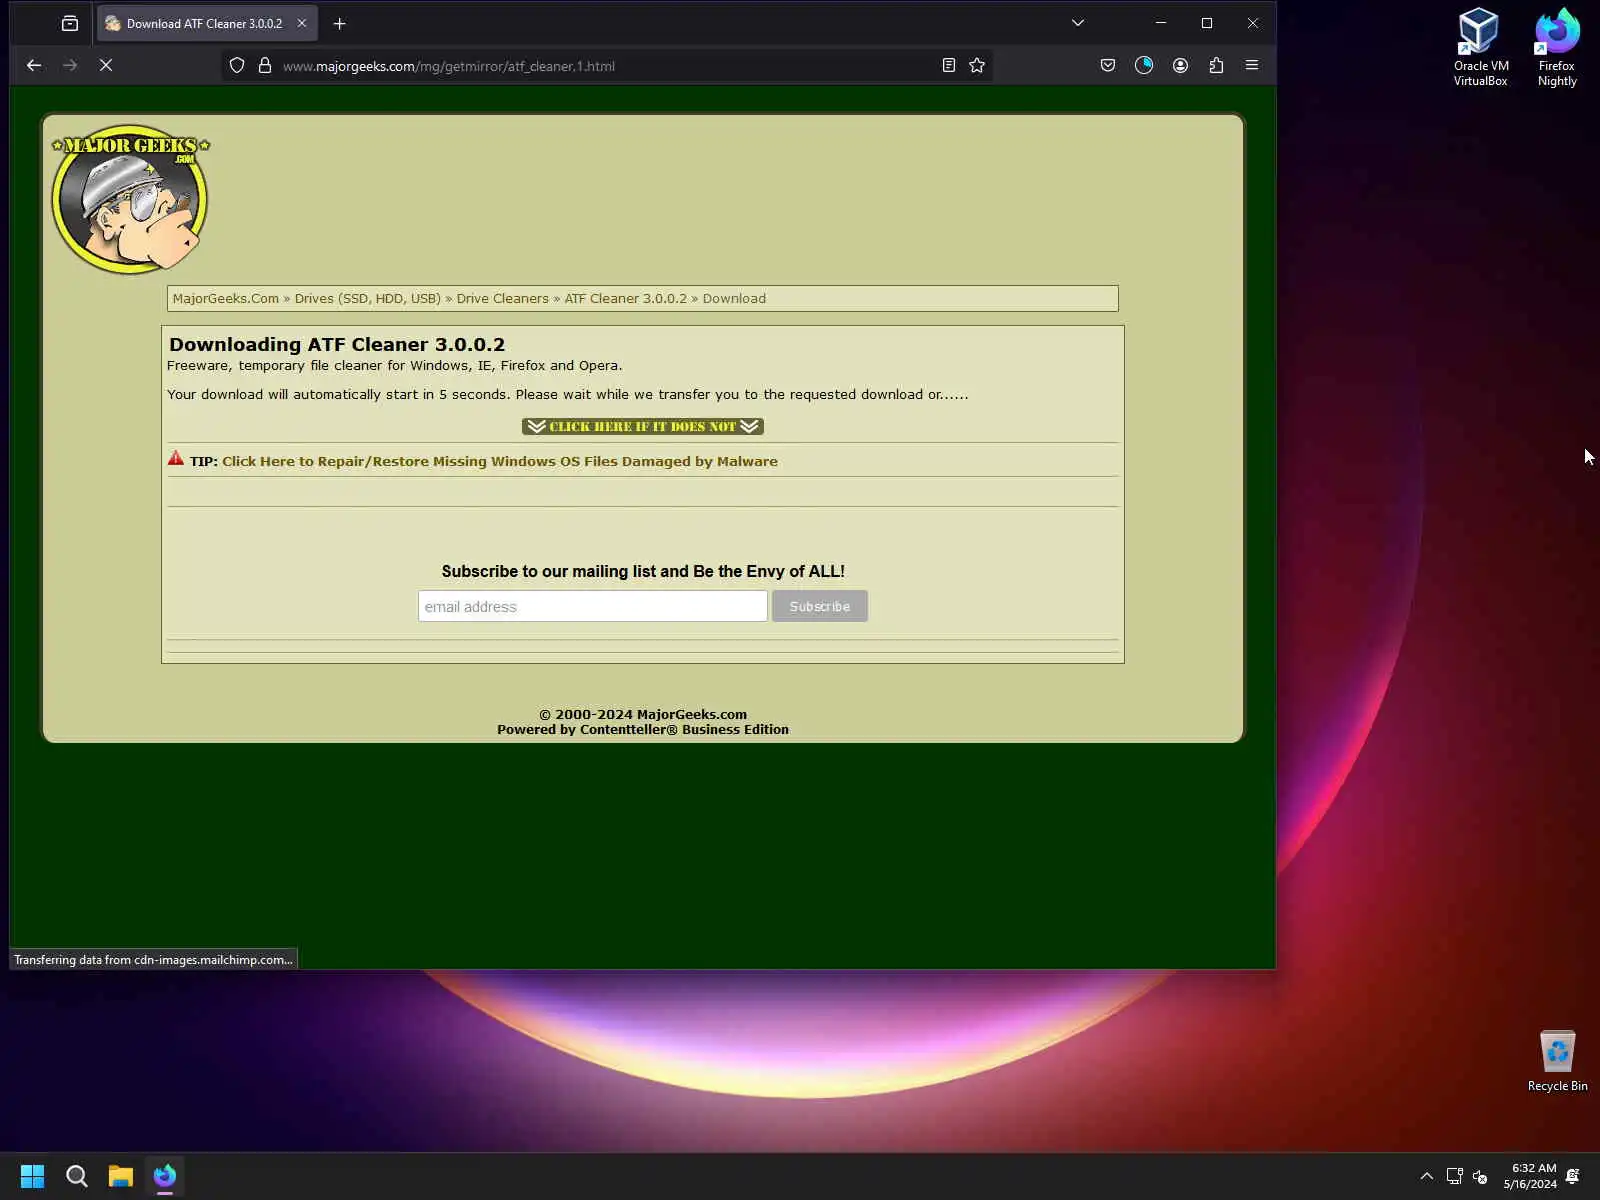Click the MajorGeeks logo
1600x1200 pixels.
(130, 199)
